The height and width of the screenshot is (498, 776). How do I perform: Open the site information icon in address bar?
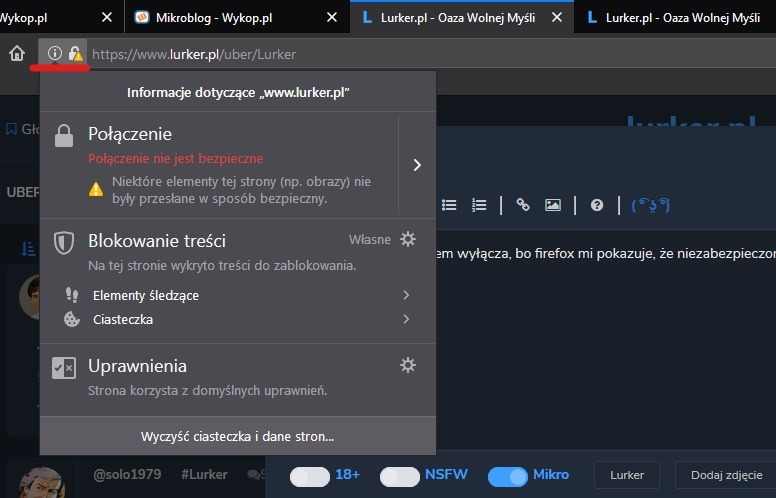click(54, 52)
